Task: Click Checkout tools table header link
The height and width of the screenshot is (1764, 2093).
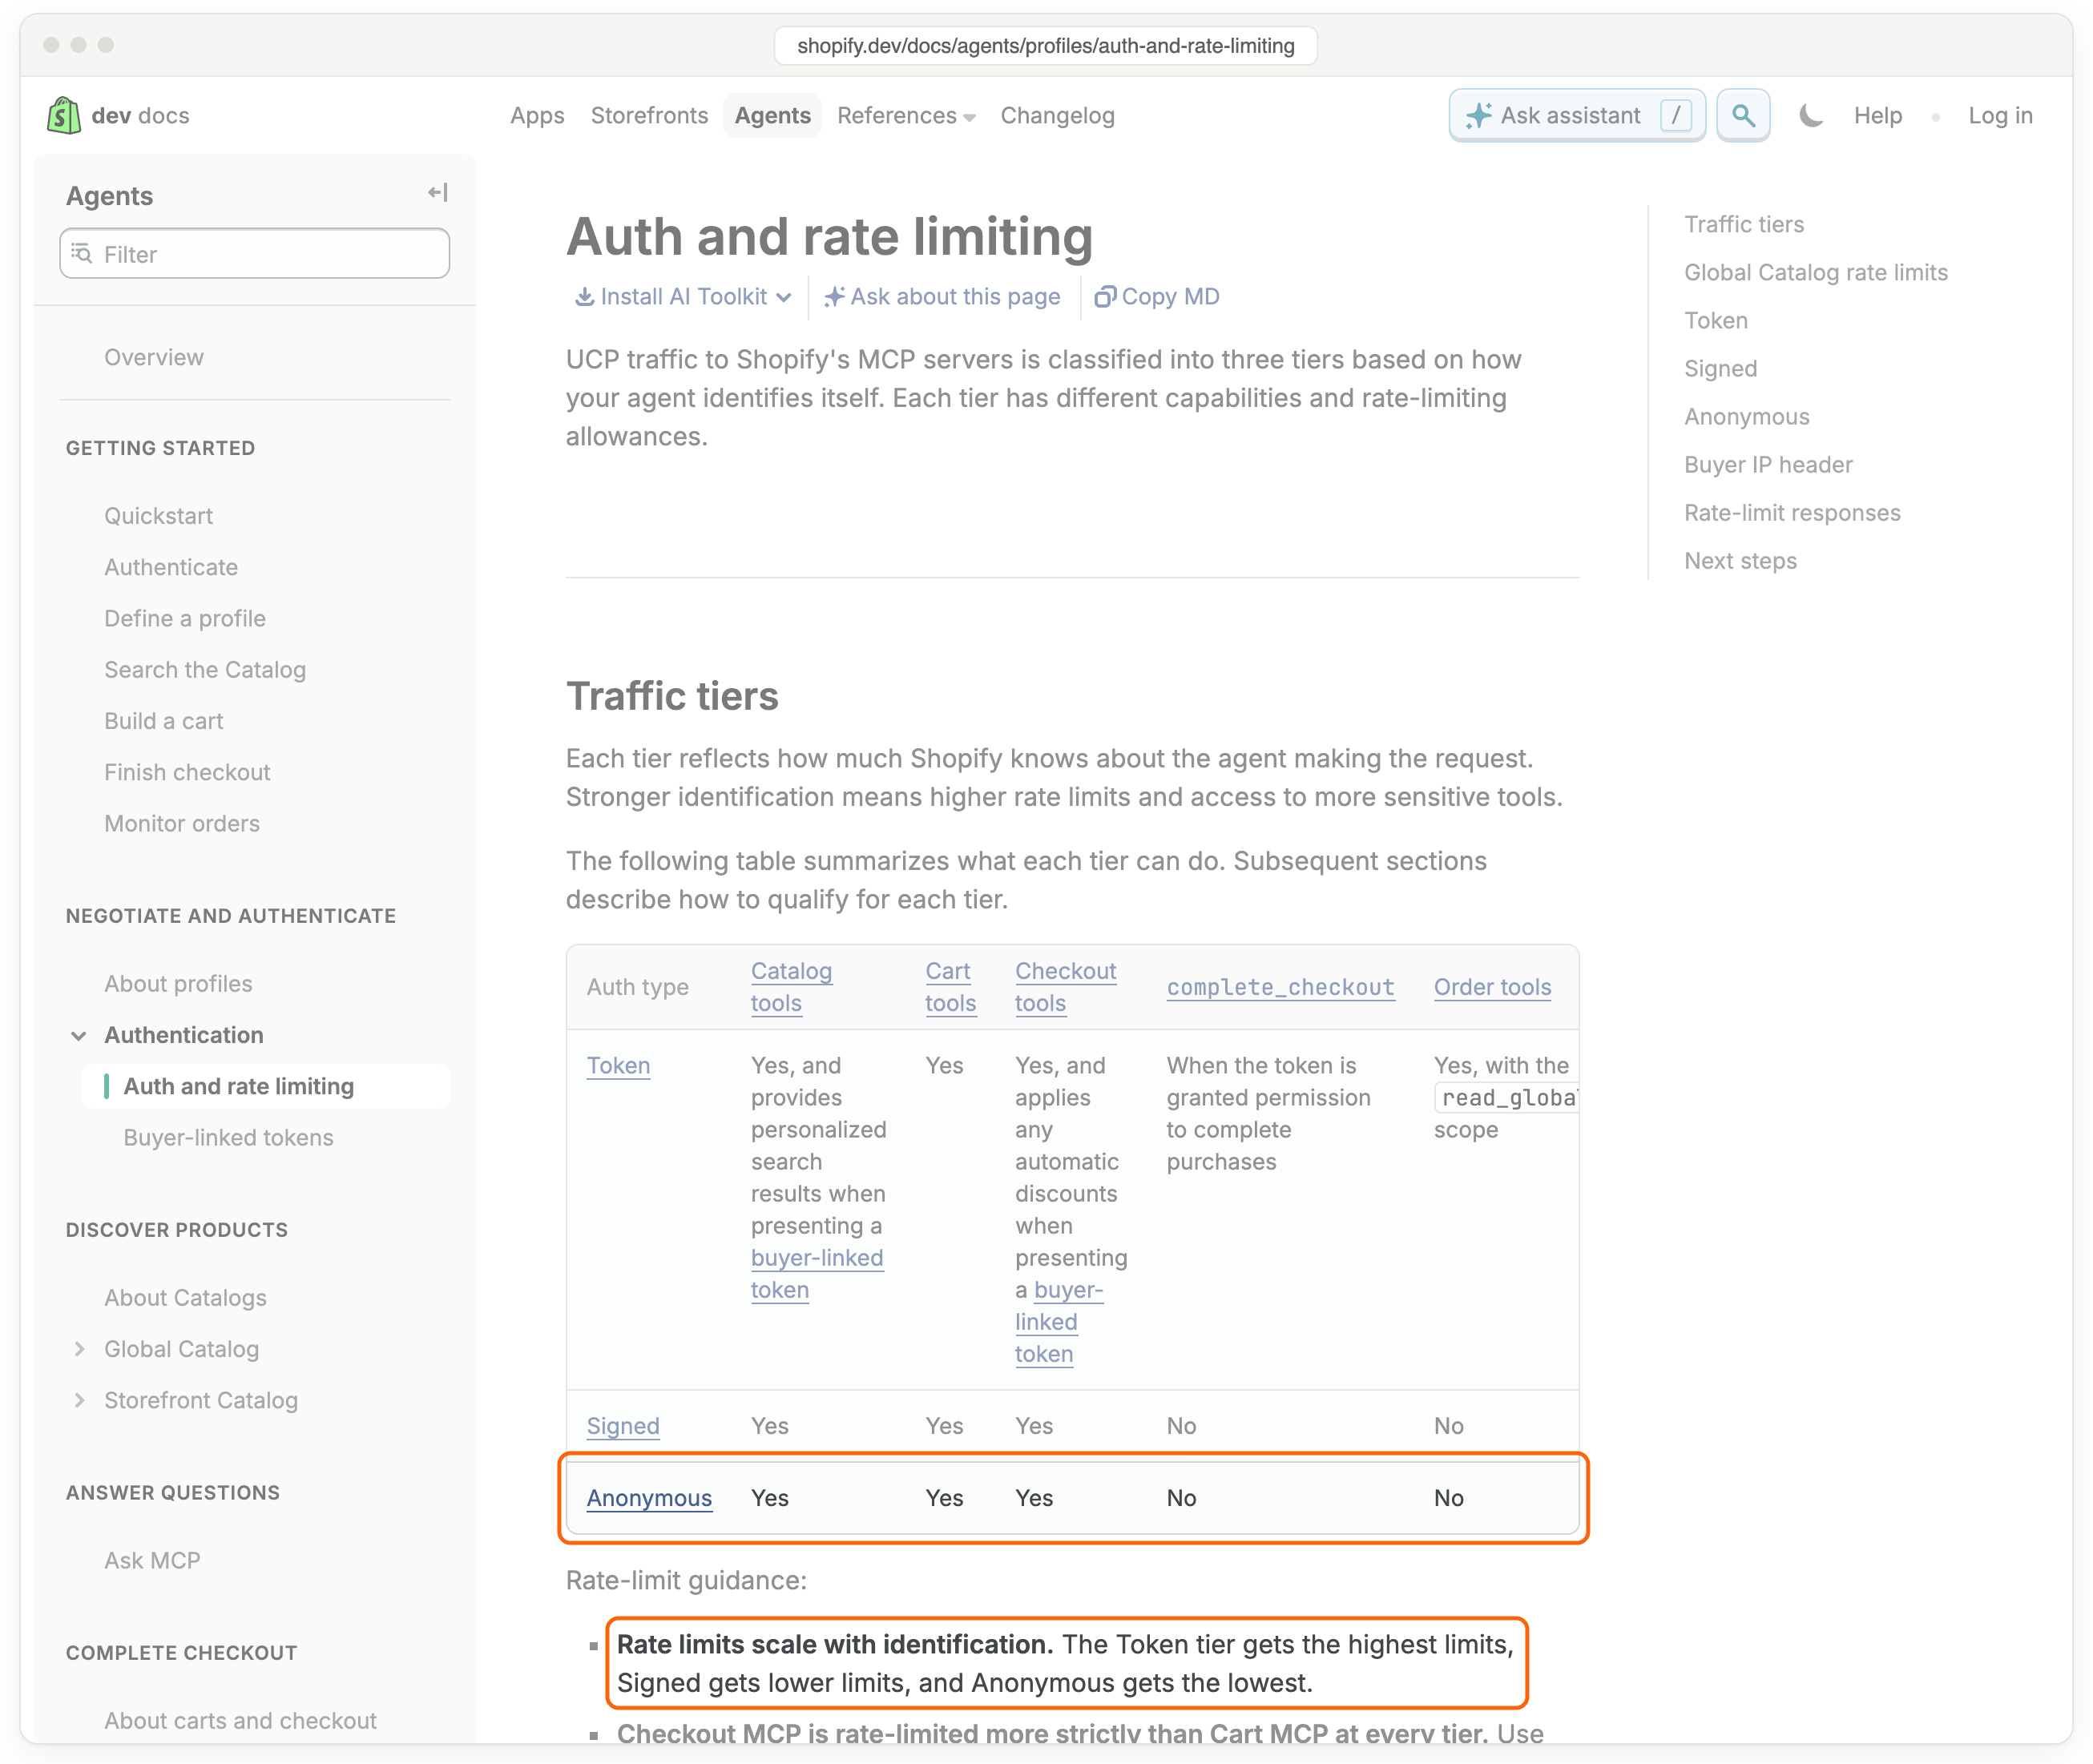Action: tap(1065, 987)
